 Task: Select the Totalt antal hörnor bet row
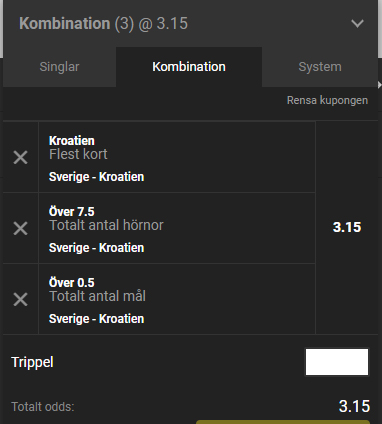[x=177, y=228]
